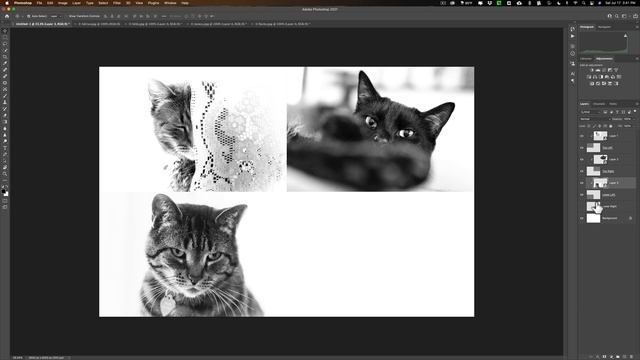640x360 pixels.
Task: Open the Window menu
Action: [x=170, y=3]
